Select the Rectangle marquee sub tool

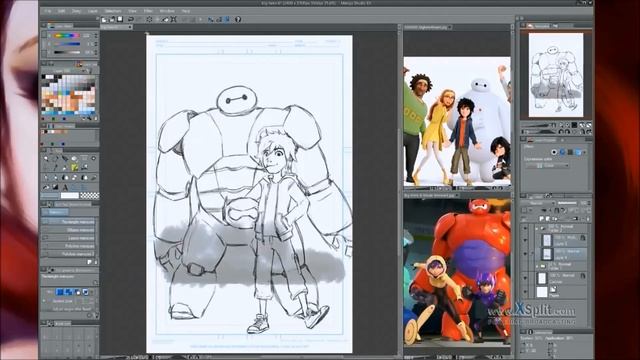point(69,222)
